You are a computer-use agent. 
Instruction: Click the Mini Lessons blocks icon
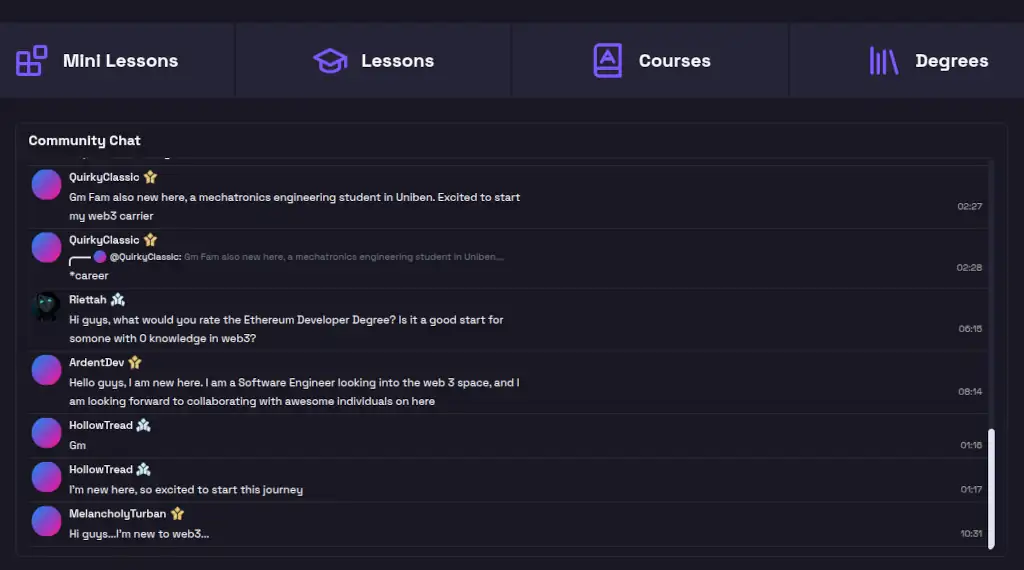pos(31,61)
